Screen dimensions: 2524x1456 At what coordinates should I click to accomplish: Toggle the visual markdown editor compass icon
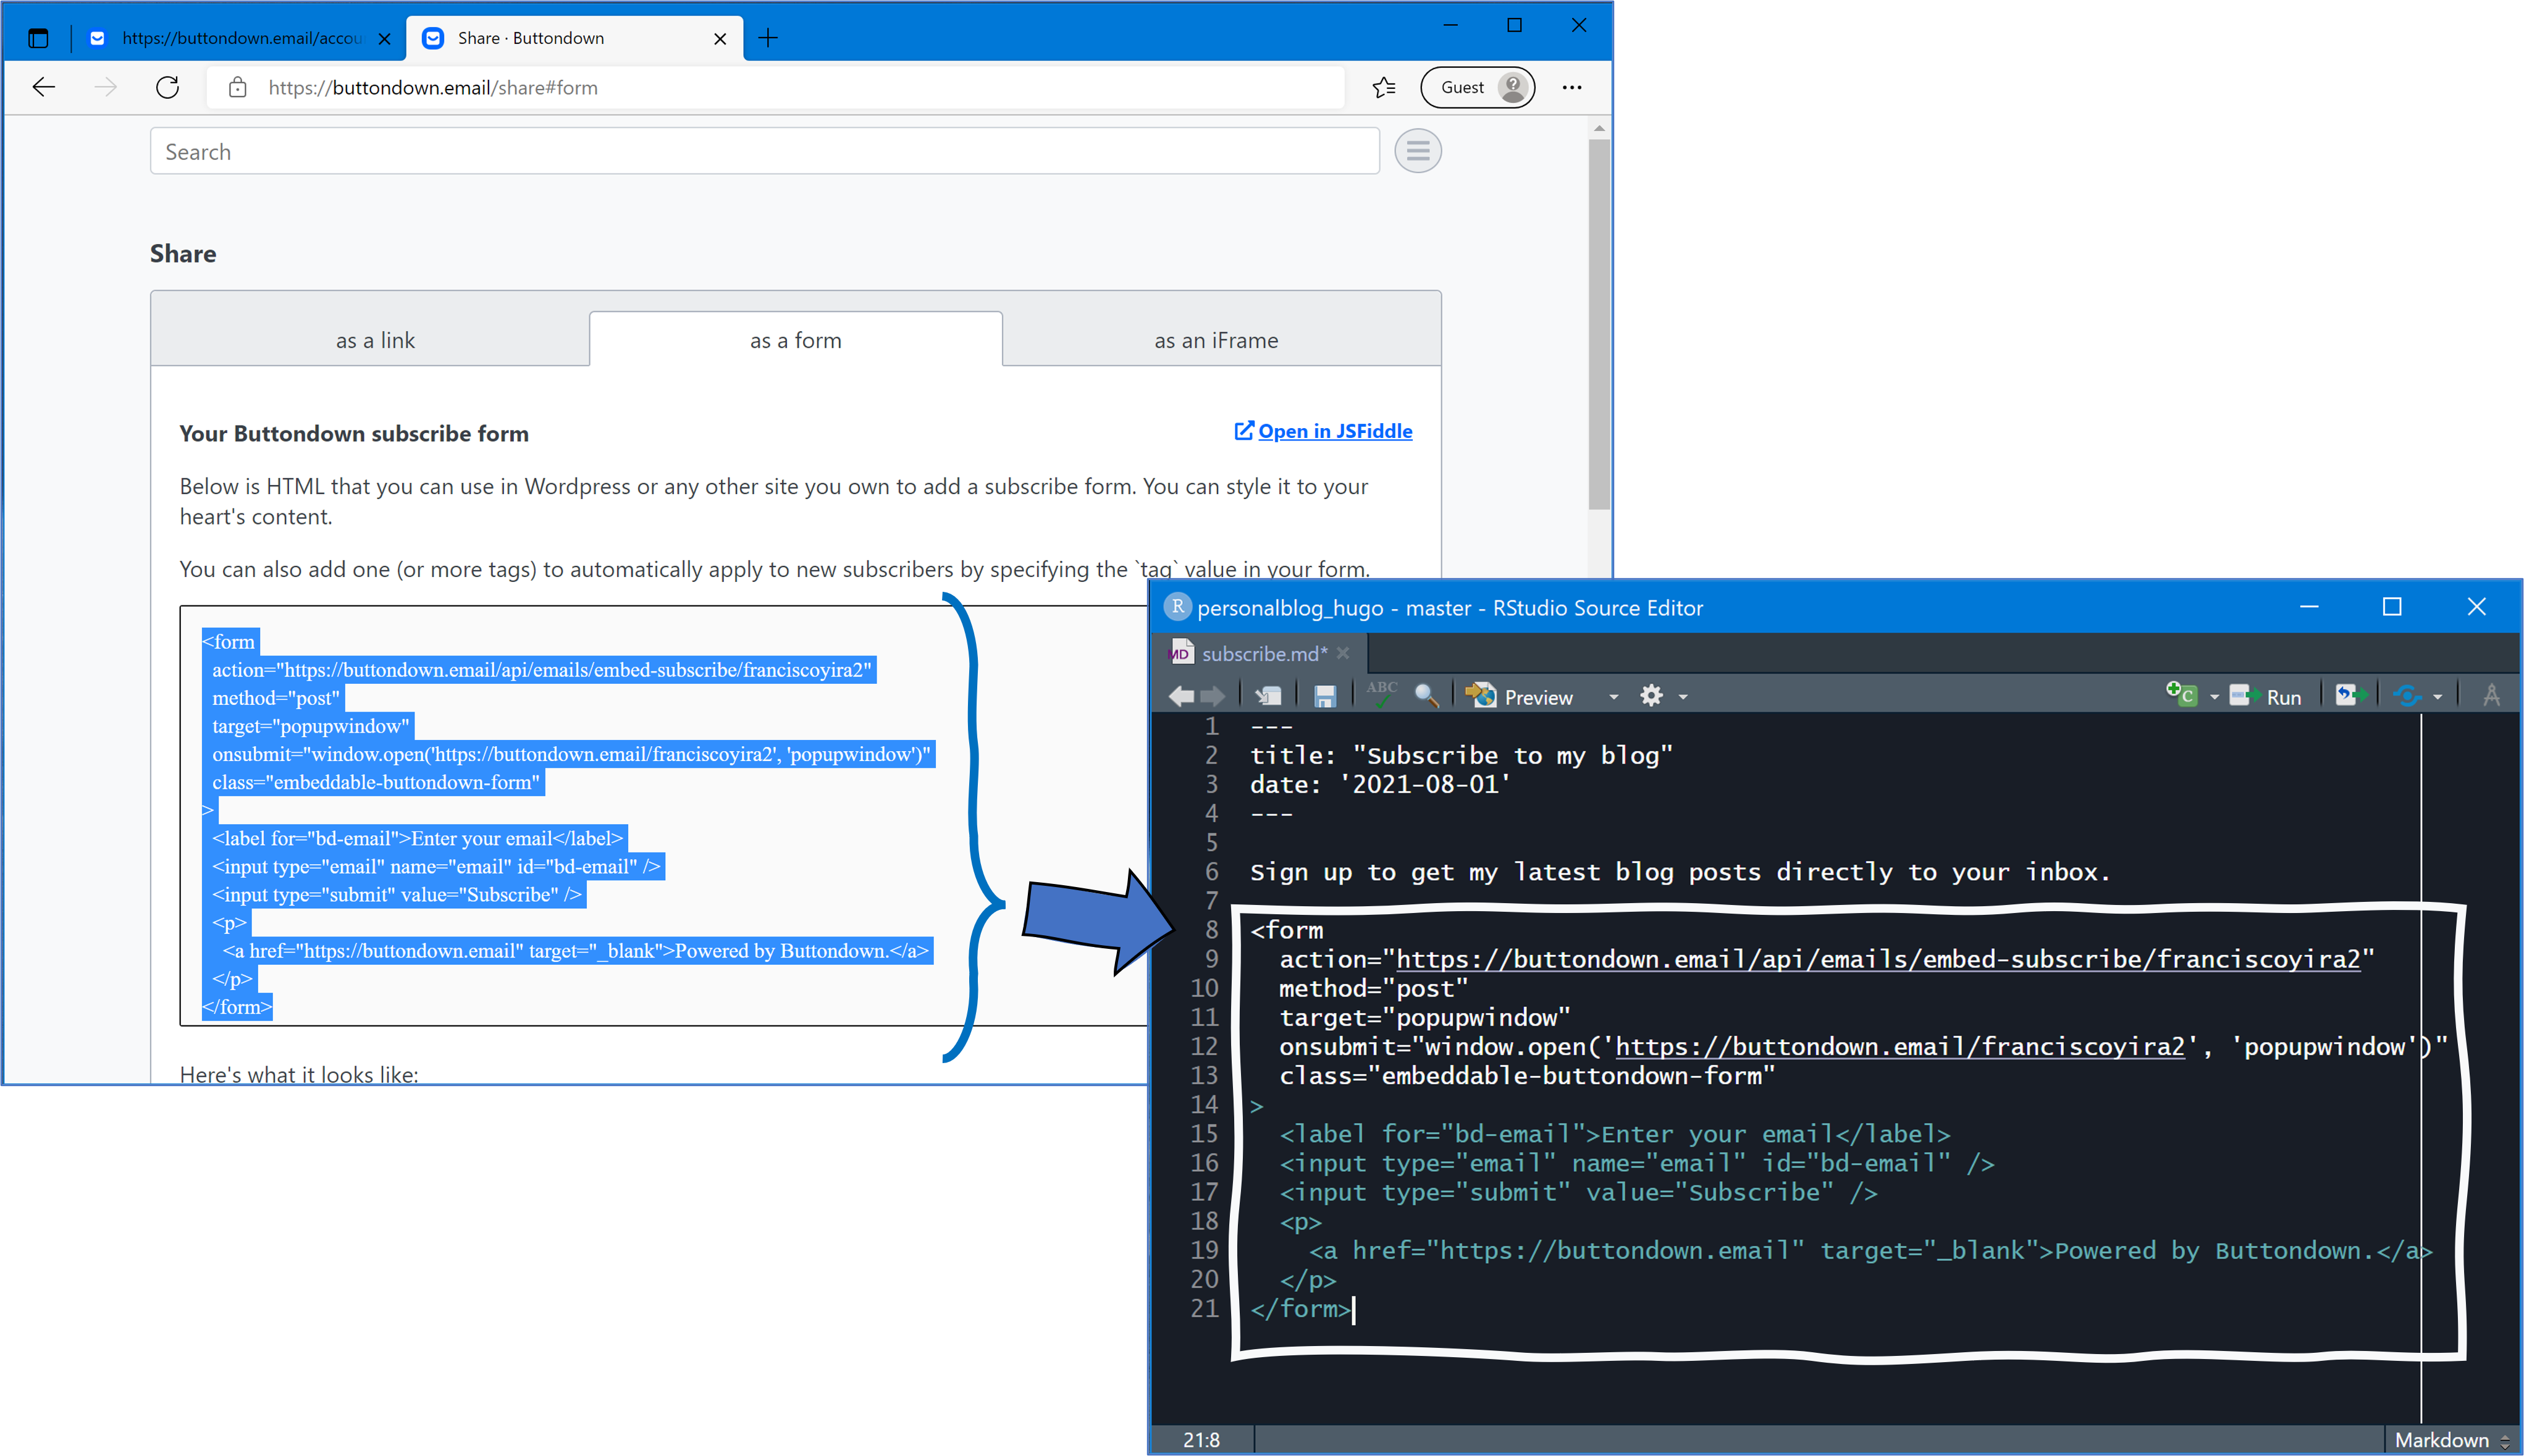[2490, 695]
